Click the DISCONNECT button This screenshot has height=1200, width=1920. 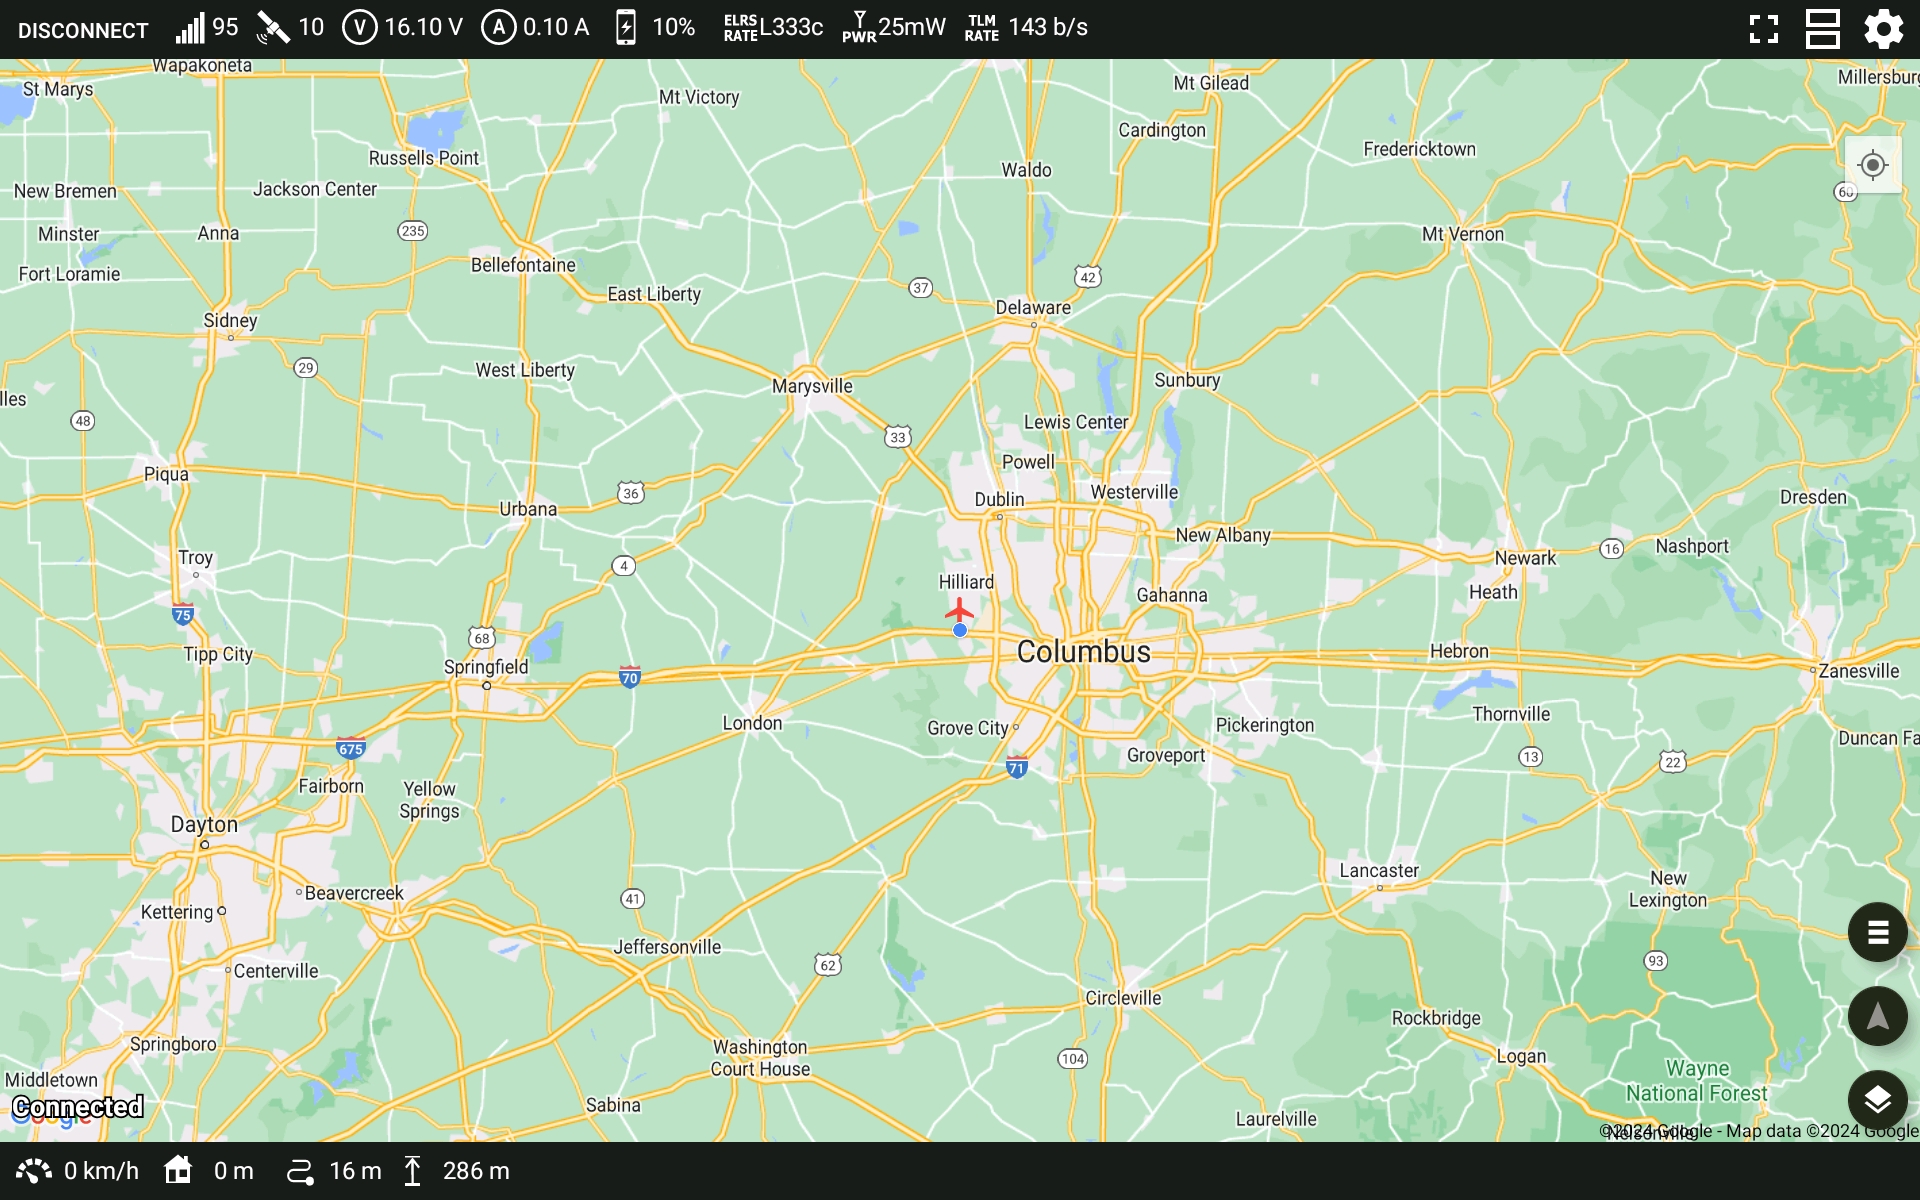click(x=83, y=29)
